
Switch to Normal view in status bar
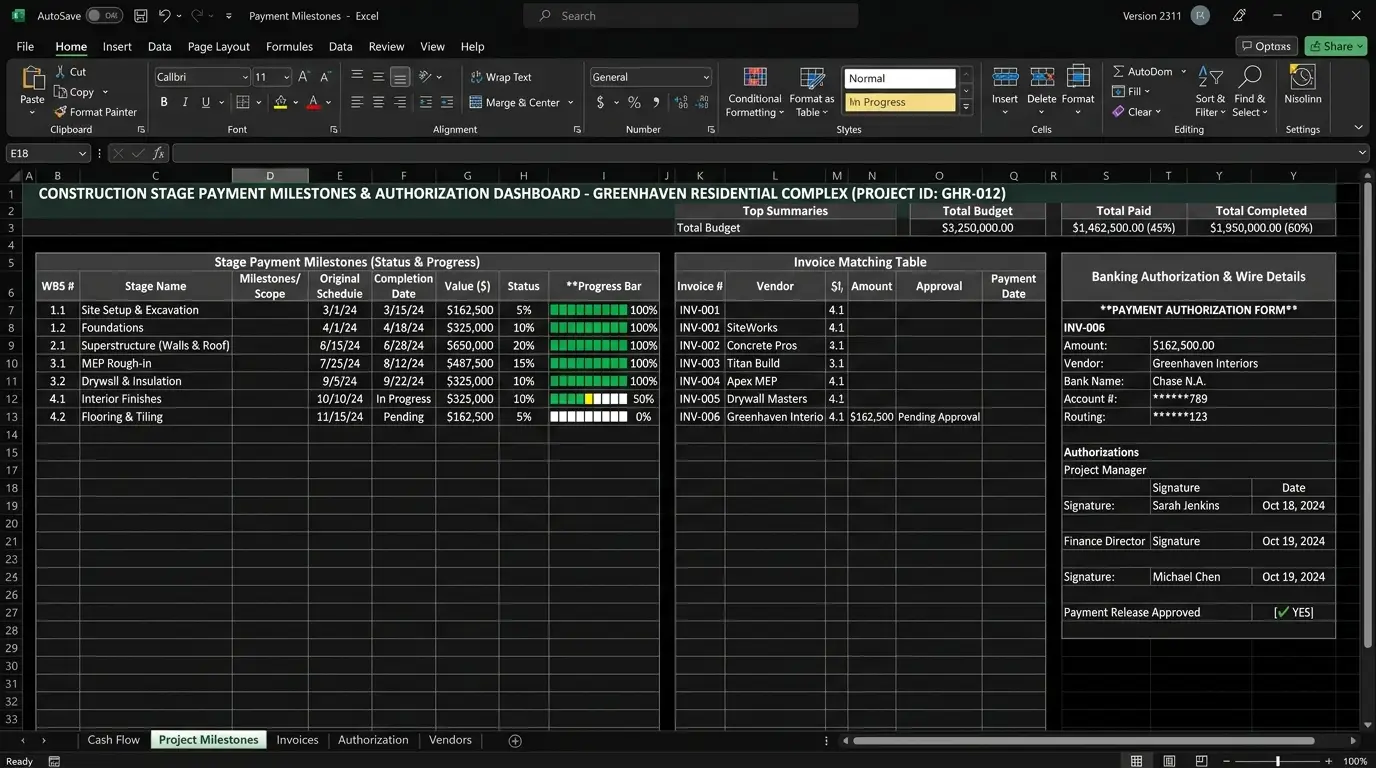tap(1136, 761)
